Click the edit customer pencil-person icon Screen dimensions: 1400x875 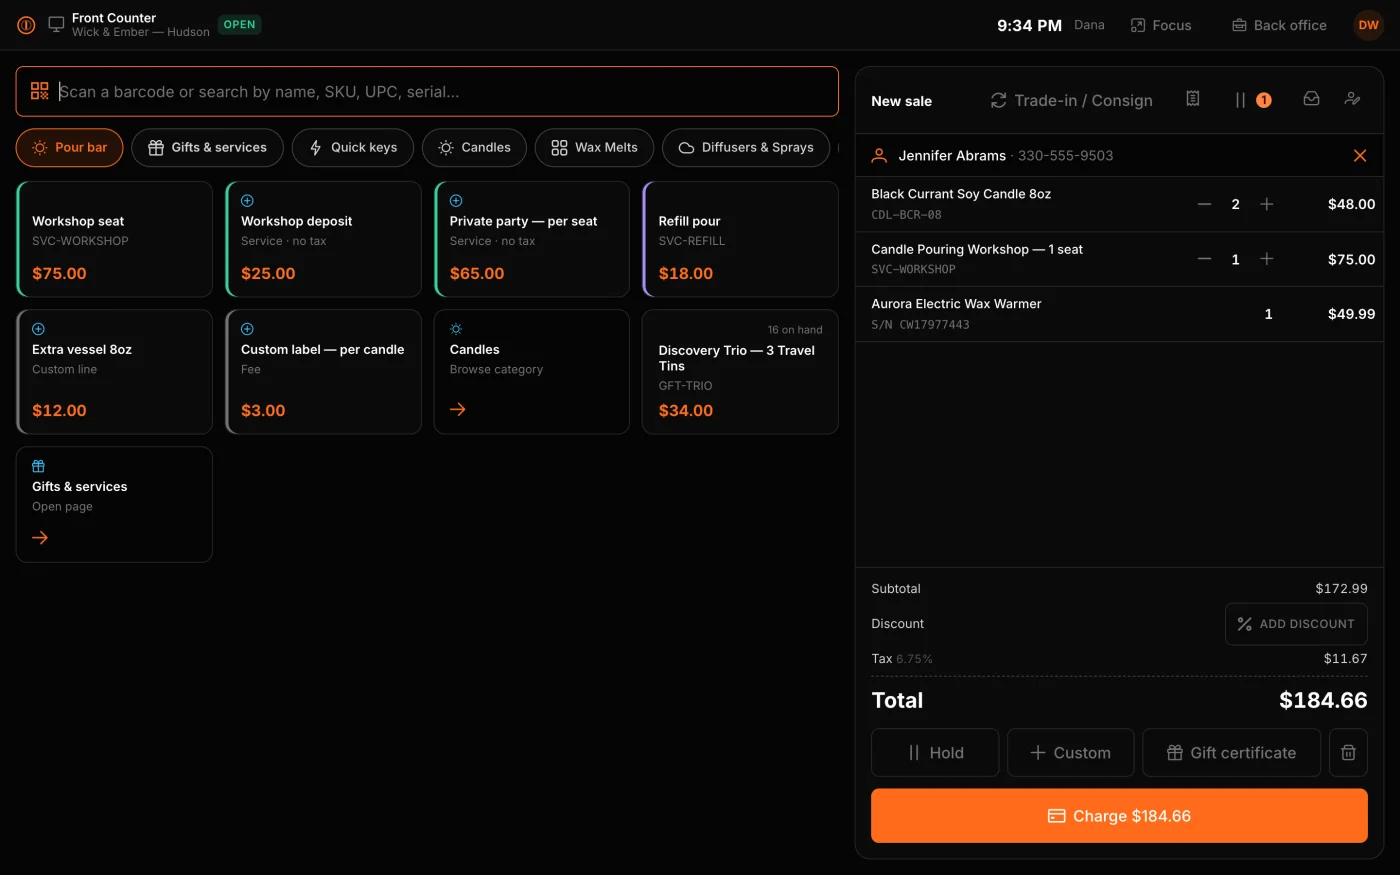tap(1352, 99)
